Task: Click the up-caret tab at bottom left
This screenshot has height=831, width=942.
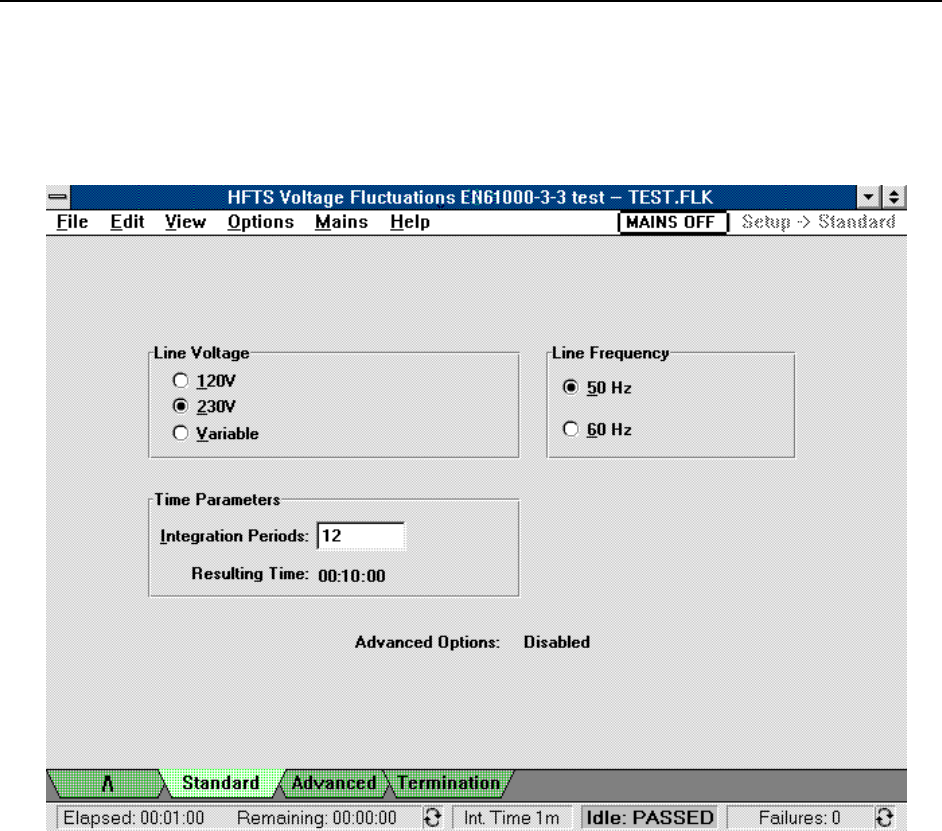Action: pos(107,784)
